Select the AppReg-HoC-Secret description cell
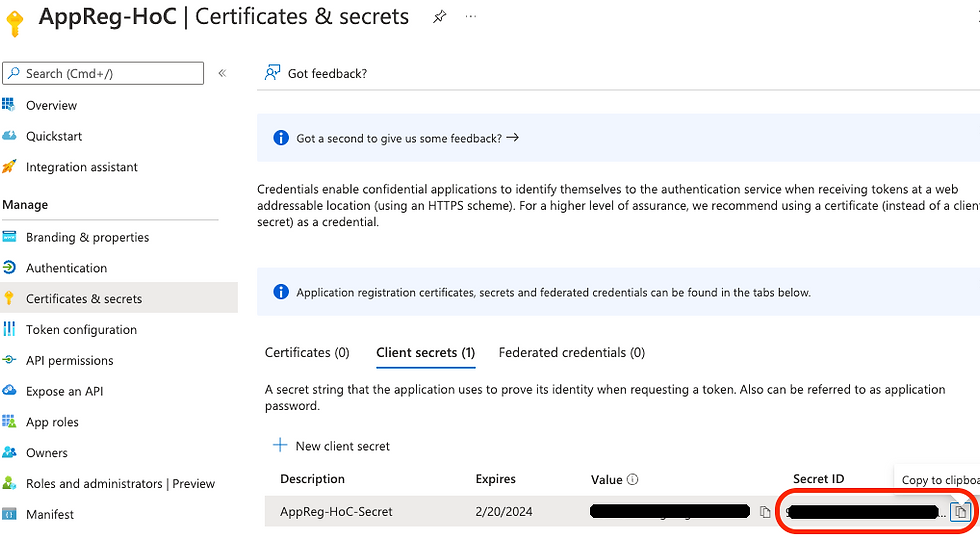The height and width of the screenshot is (539, 980). 336,511
